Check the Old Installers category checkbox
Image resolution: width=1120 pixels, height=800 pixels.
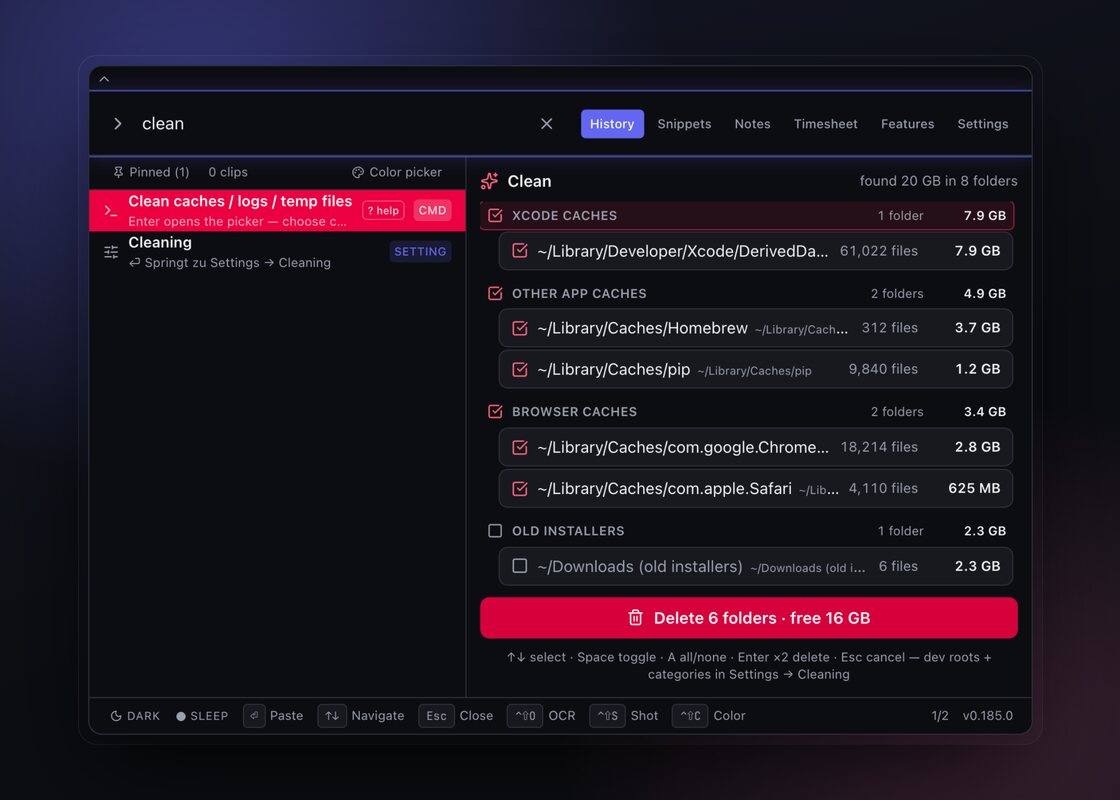coord(495,531)
